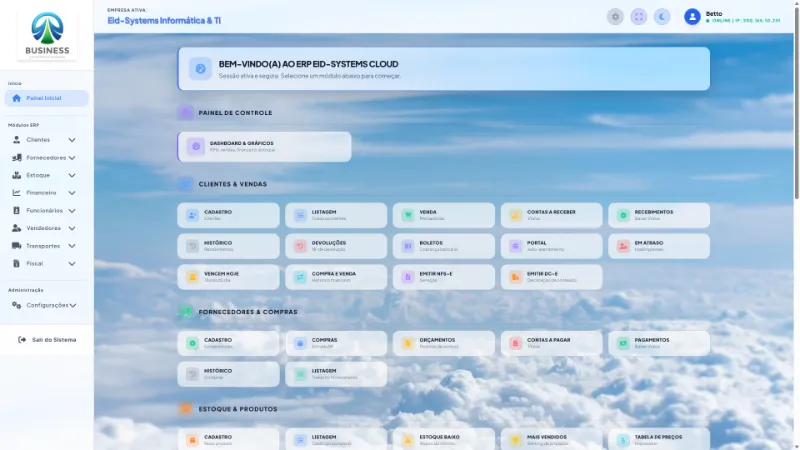Click Eid-Systems Informática & TI company name
This screenshot has height=450, width=800.
pyautogui.click(x=164, y=20)
